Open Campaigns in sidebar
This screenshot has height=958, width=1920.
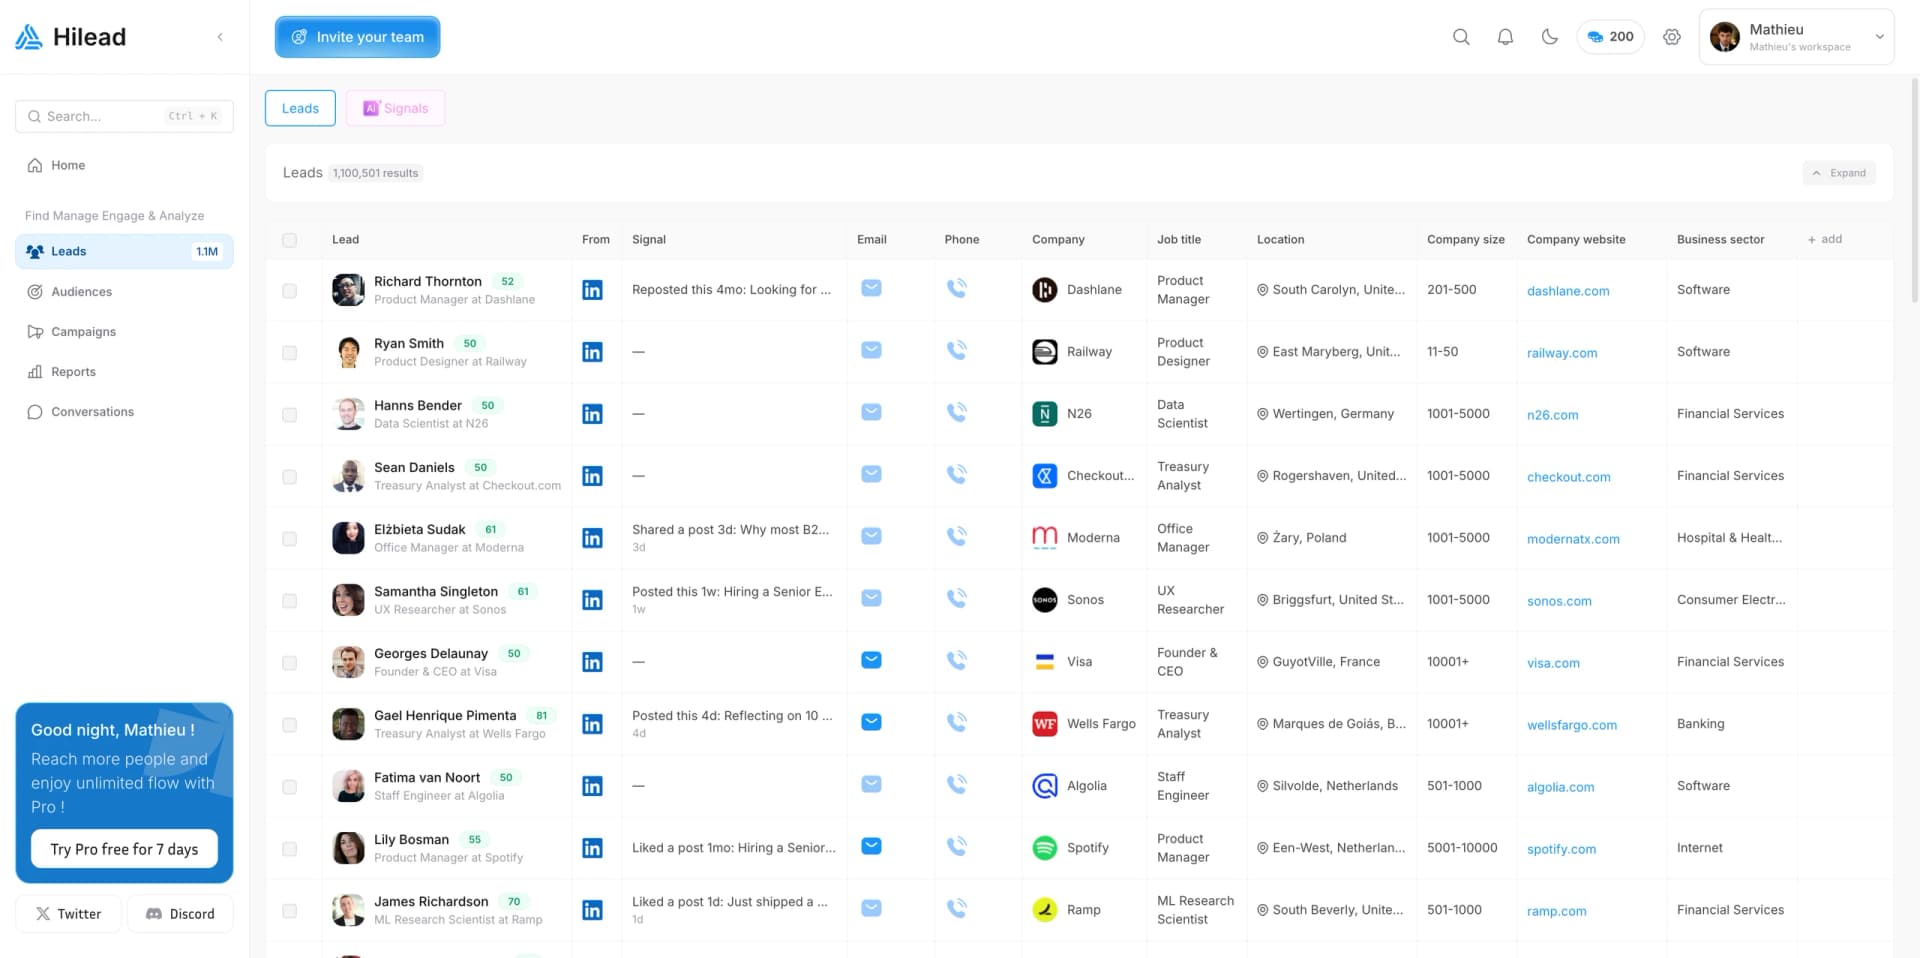124,331
